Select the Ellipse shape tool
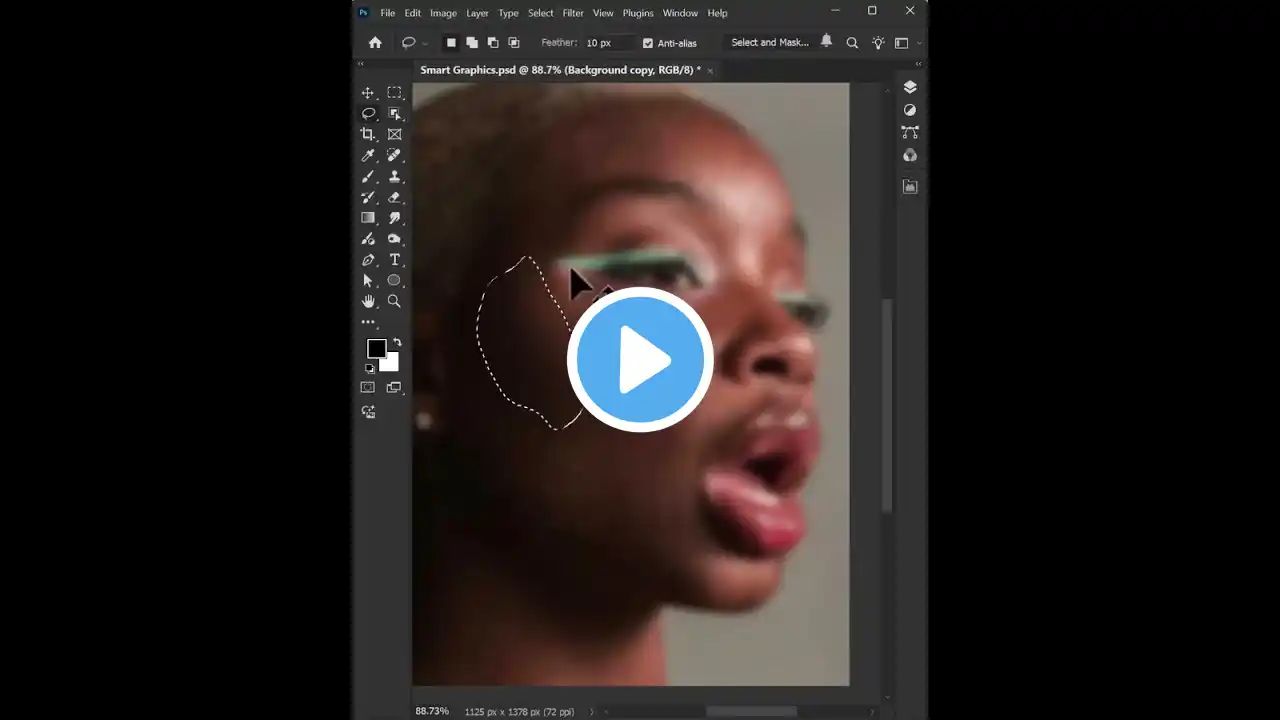 (x=394, y=281)
